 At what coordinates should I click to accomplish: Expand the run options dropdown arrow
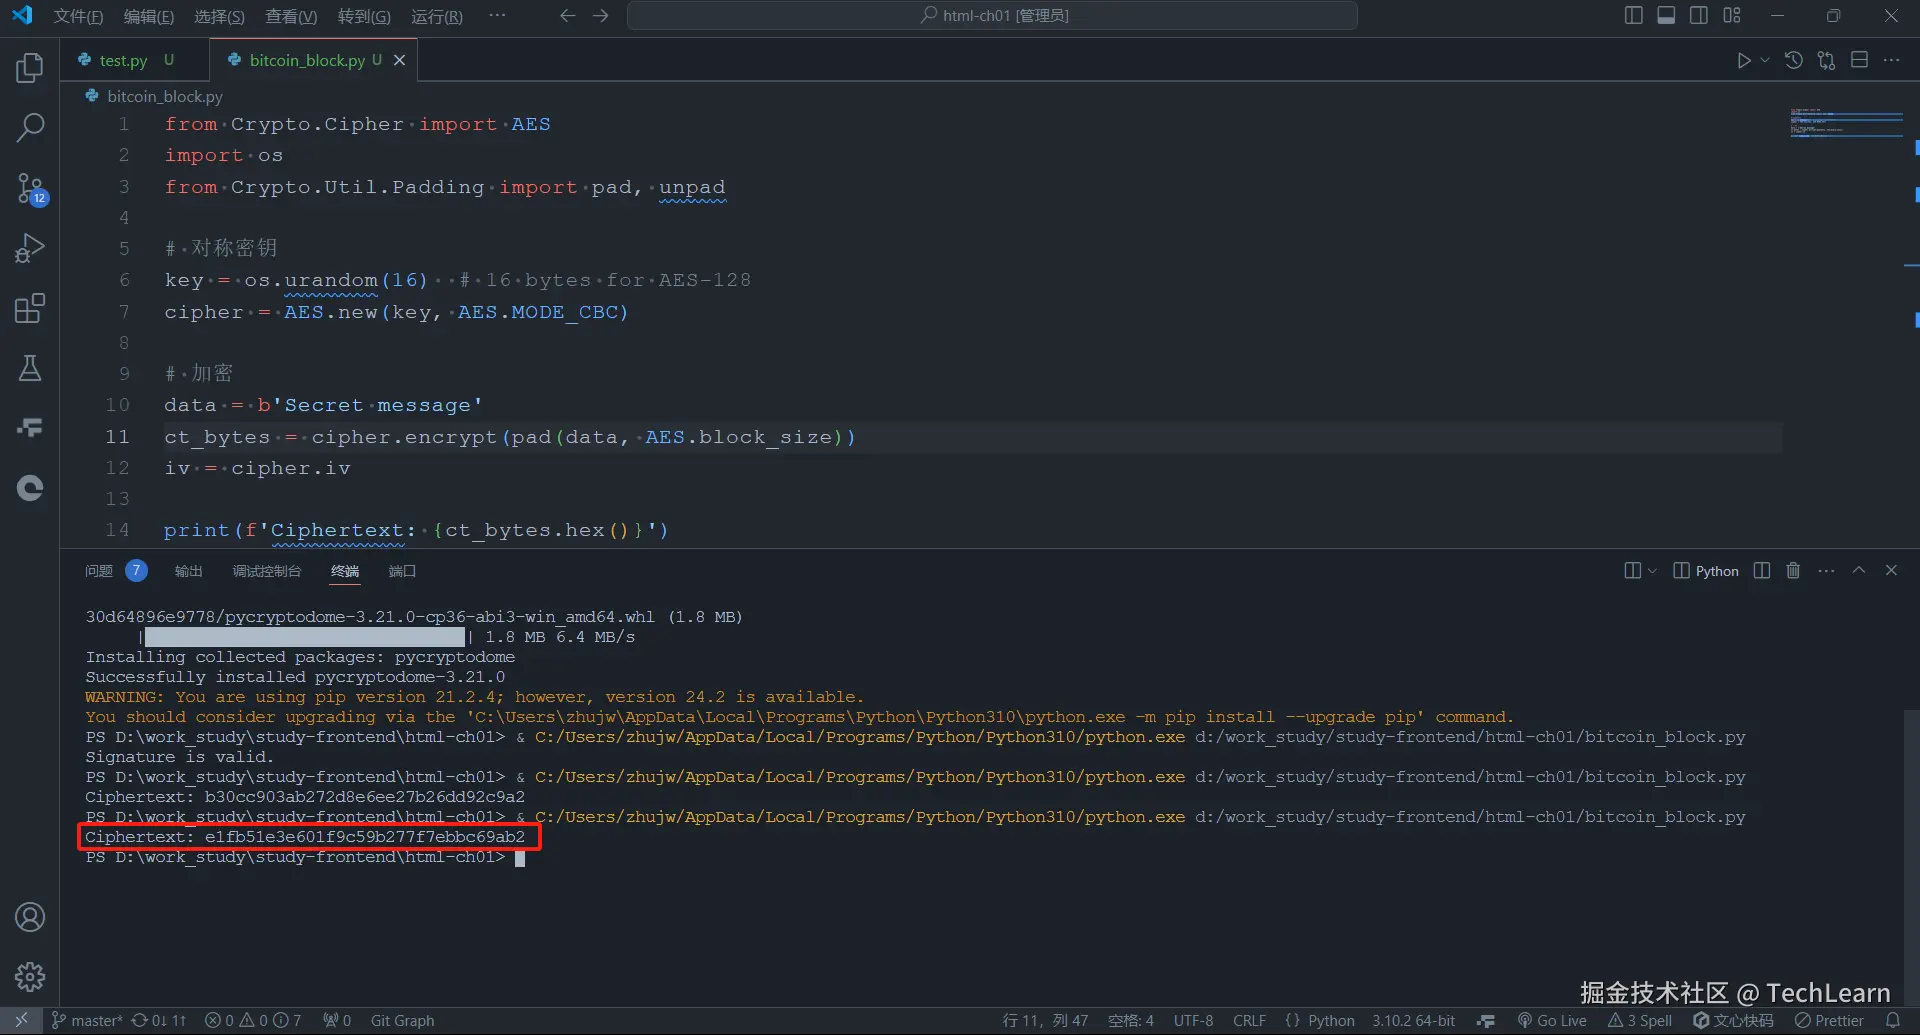click(1765, 60)
